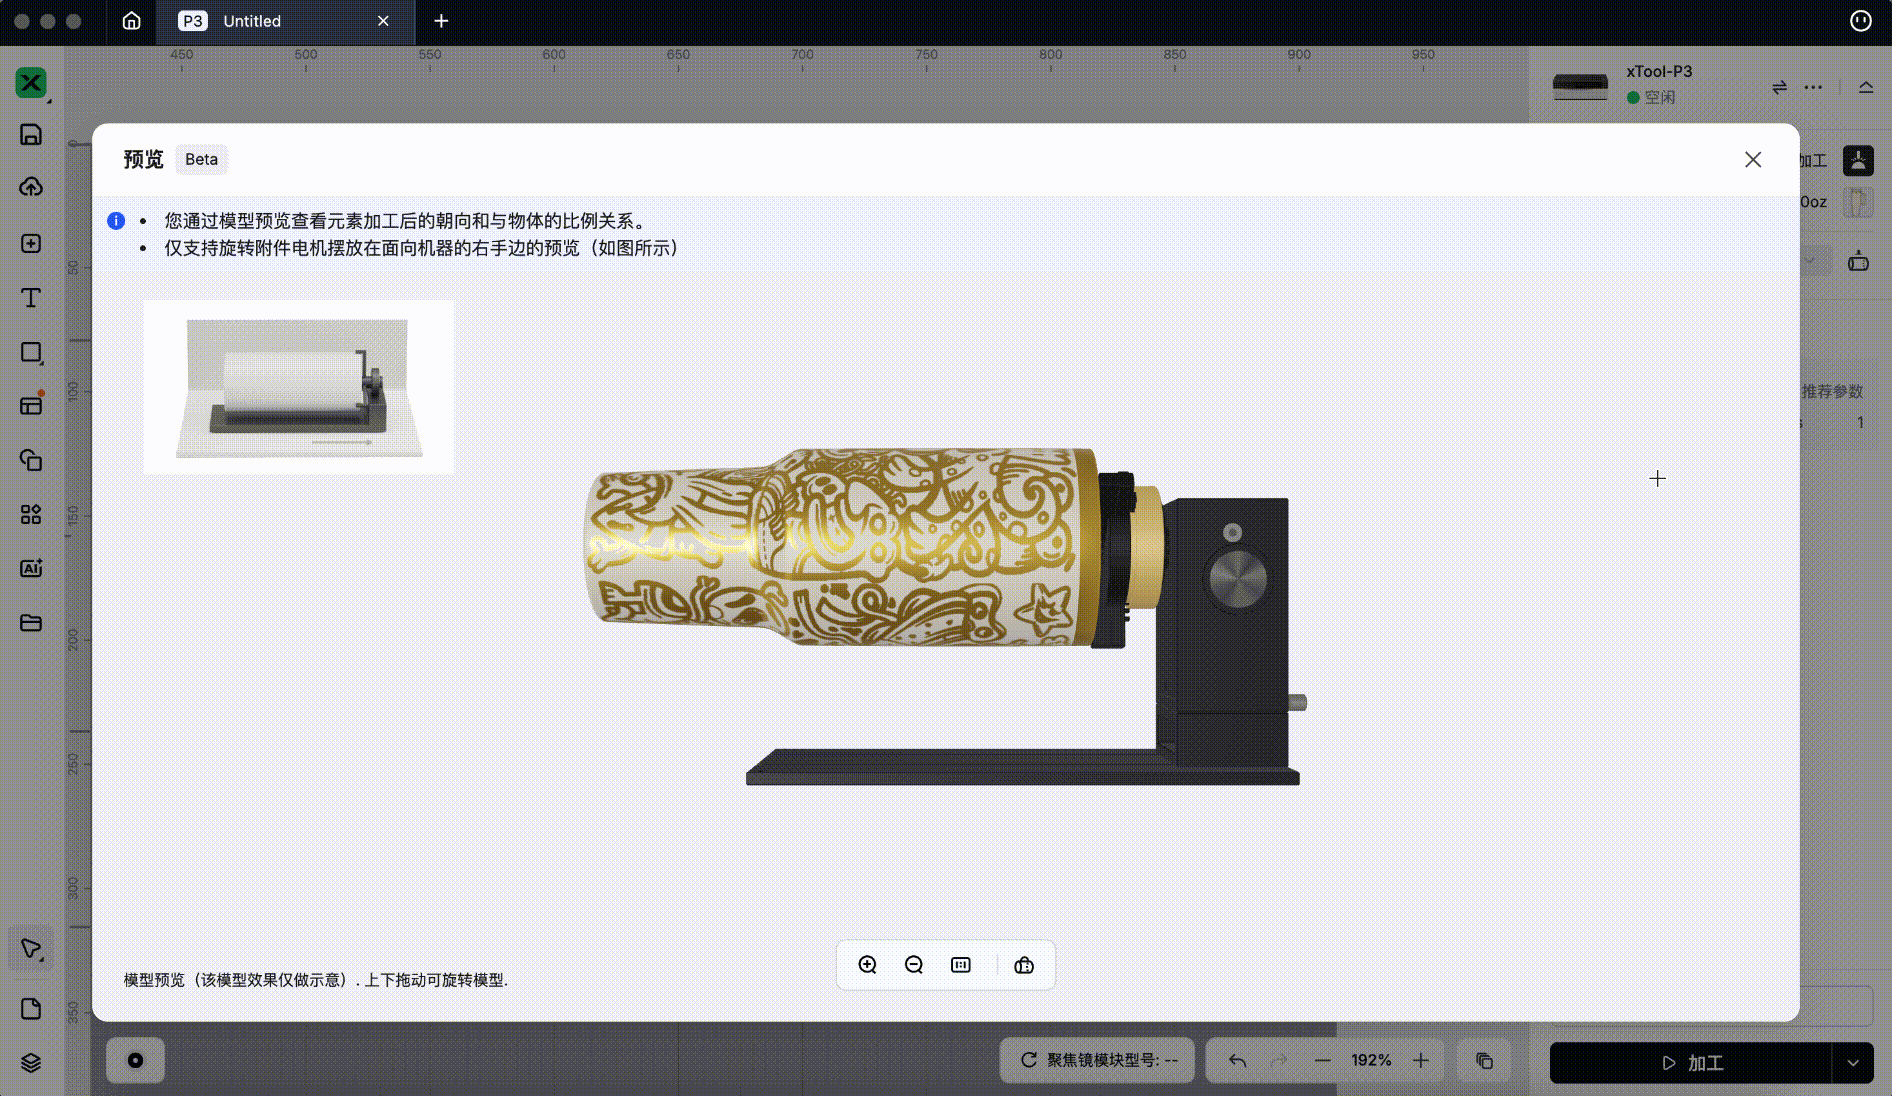This screenshot has height=1096, width=1892.
Task: Click the rotary cup model icon in preview toolbar
Action: click(x=1024, y=965)
